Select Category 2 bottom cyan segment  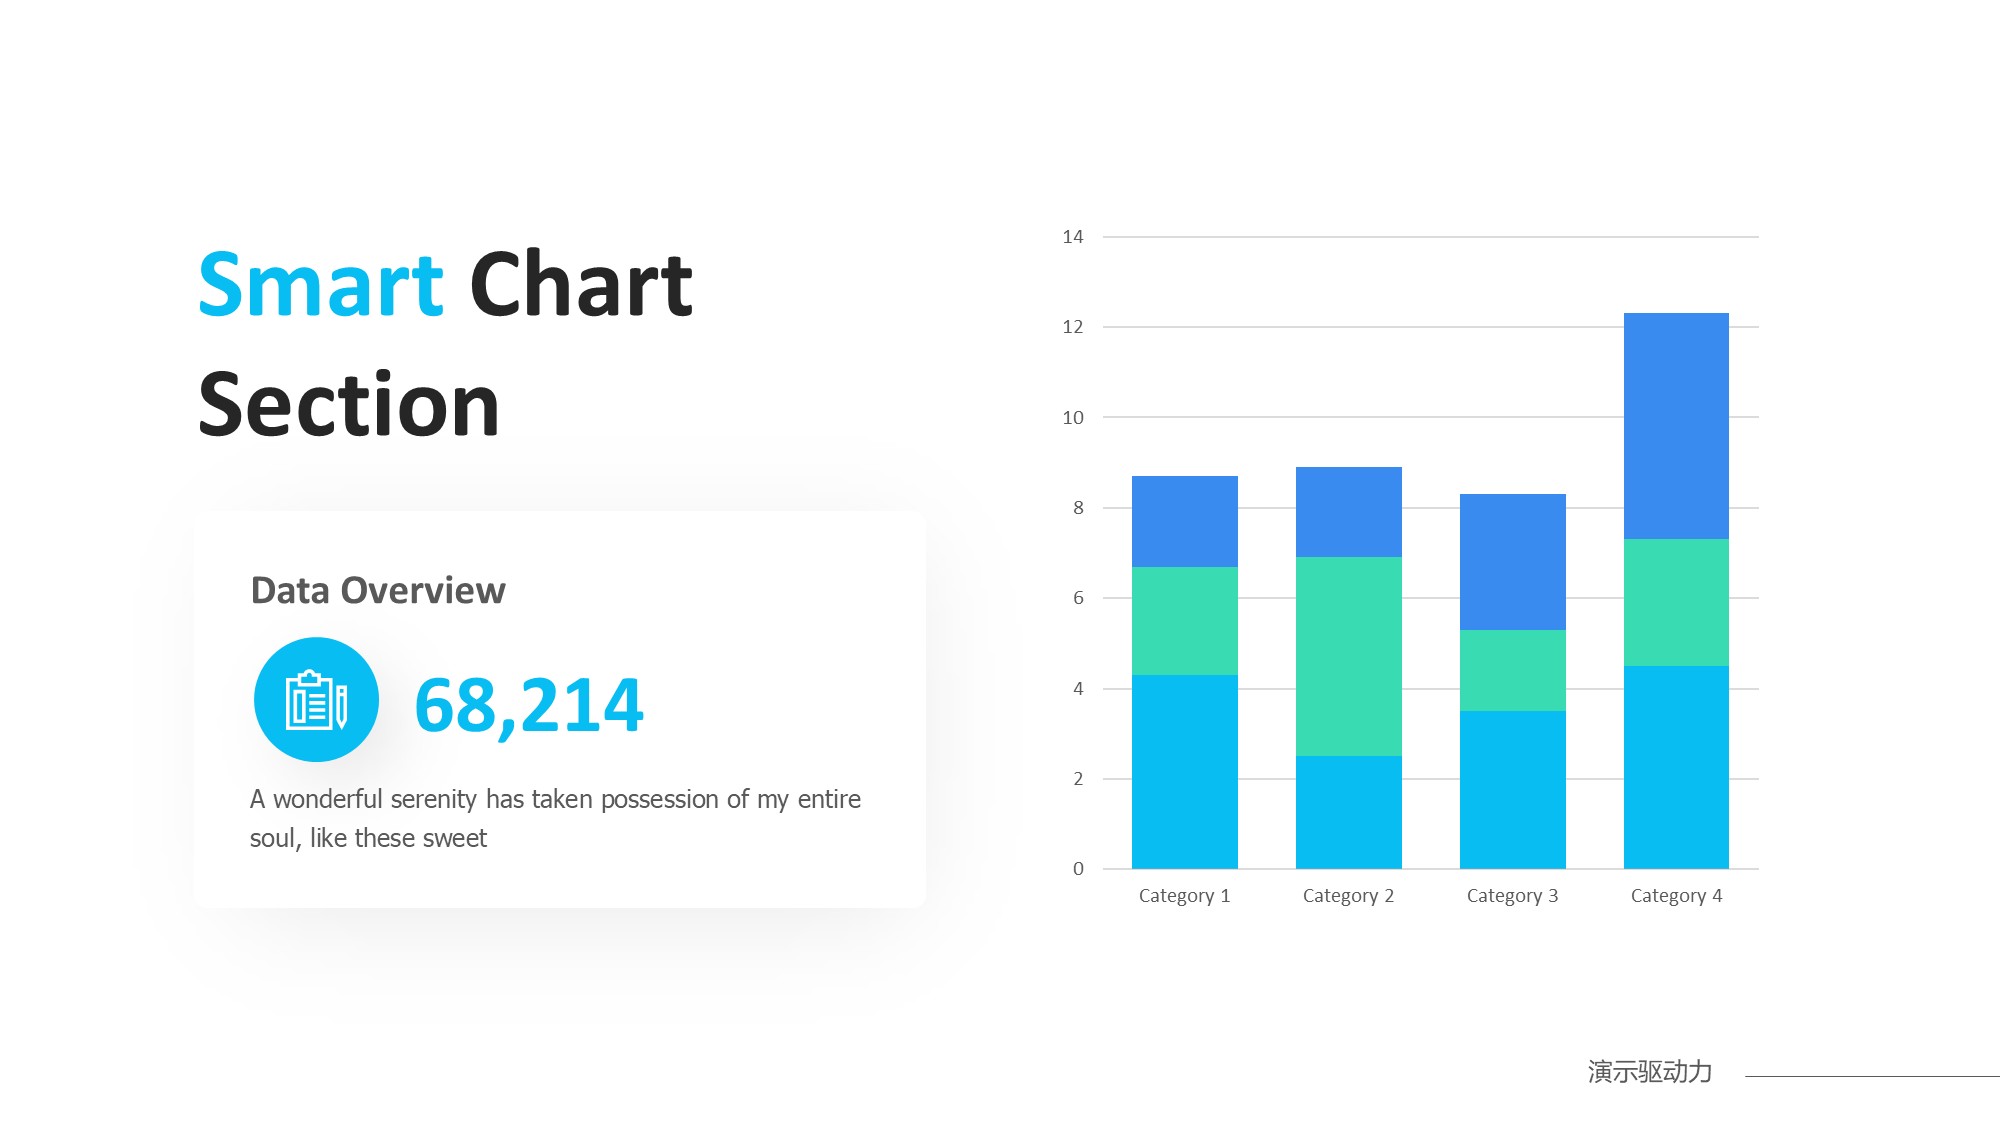pos(1348,812)
